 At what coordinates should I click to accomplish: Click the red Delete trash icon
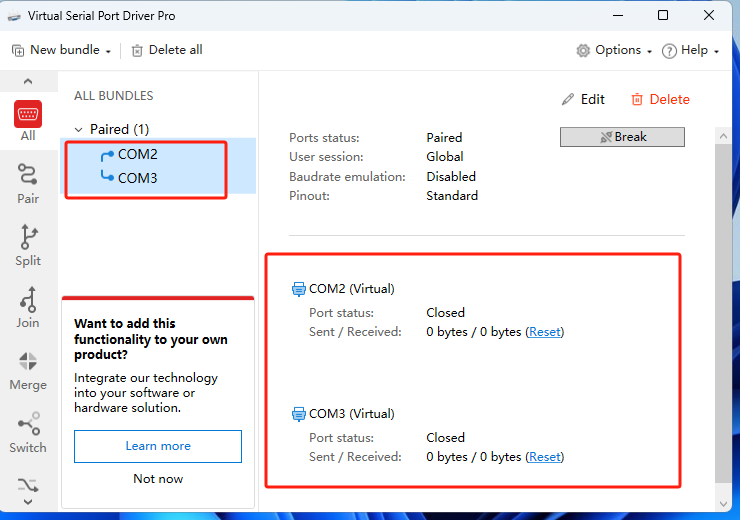click(637, 100)
